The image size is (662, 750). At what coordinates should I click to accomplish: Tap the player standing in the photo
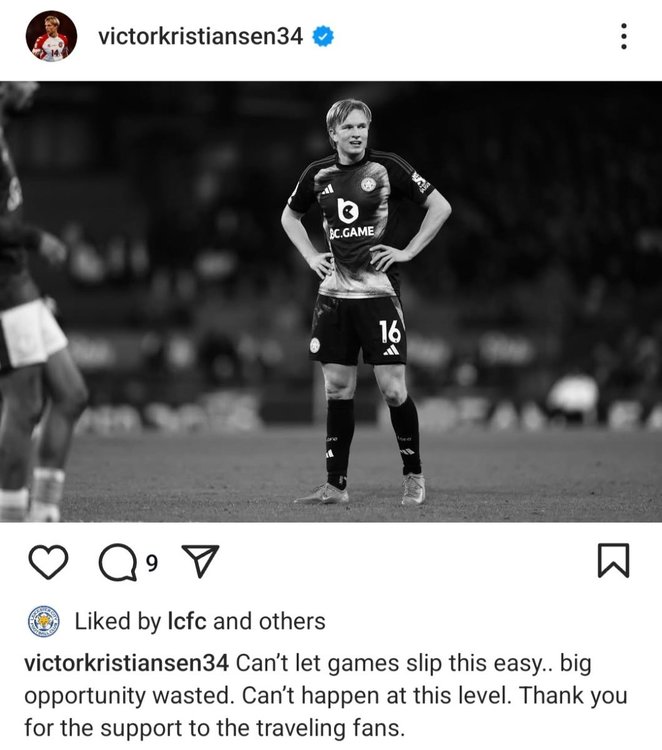(366, 301)
